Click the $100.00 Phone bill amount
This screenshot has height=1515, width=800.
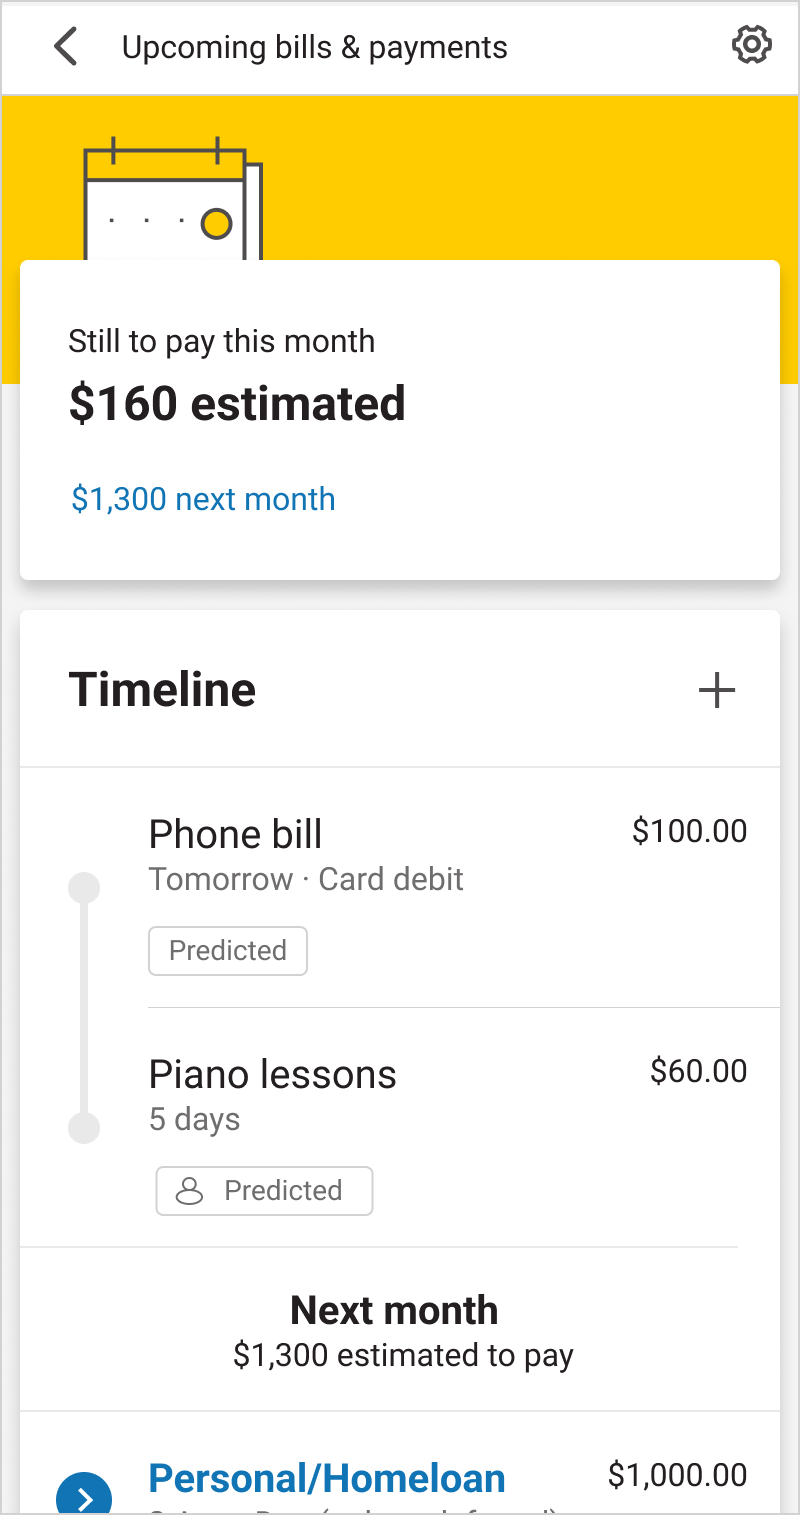(x=689, y=831)
